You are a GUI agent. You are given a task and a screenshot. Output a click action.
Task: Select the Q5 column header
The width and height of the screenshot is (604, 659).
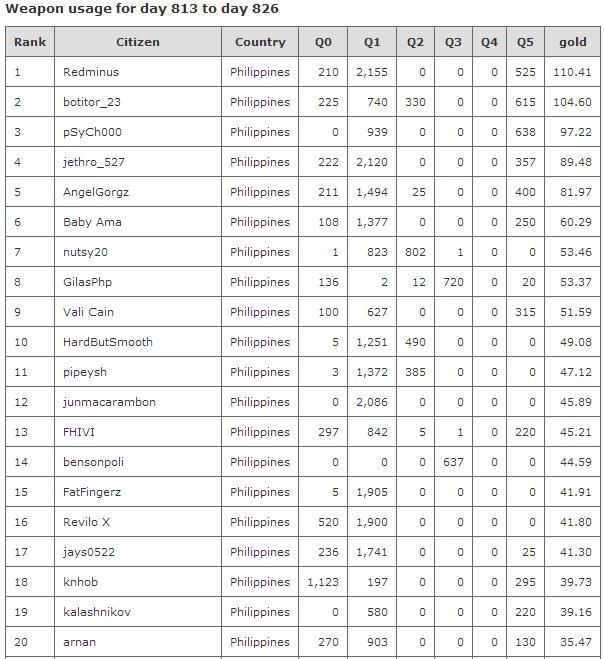(525, 42)
